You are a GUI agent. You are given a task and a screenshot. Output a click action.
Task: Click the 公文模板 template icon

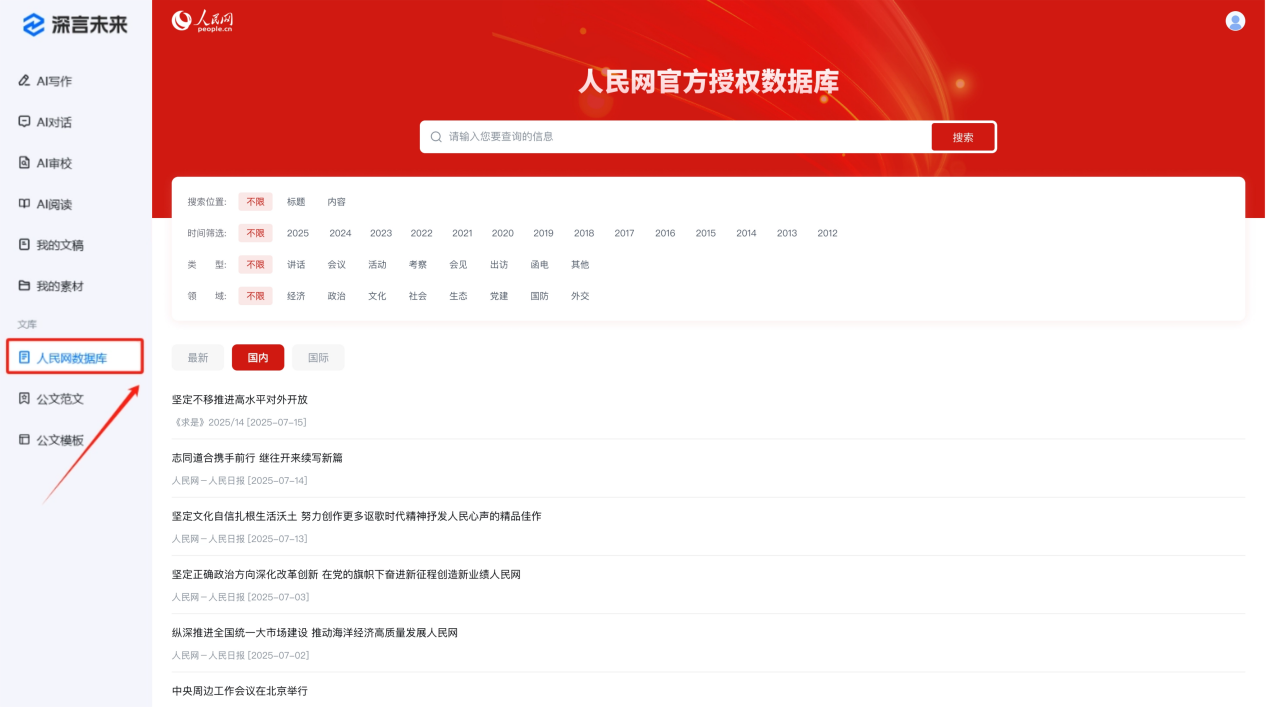pos(25,440)
